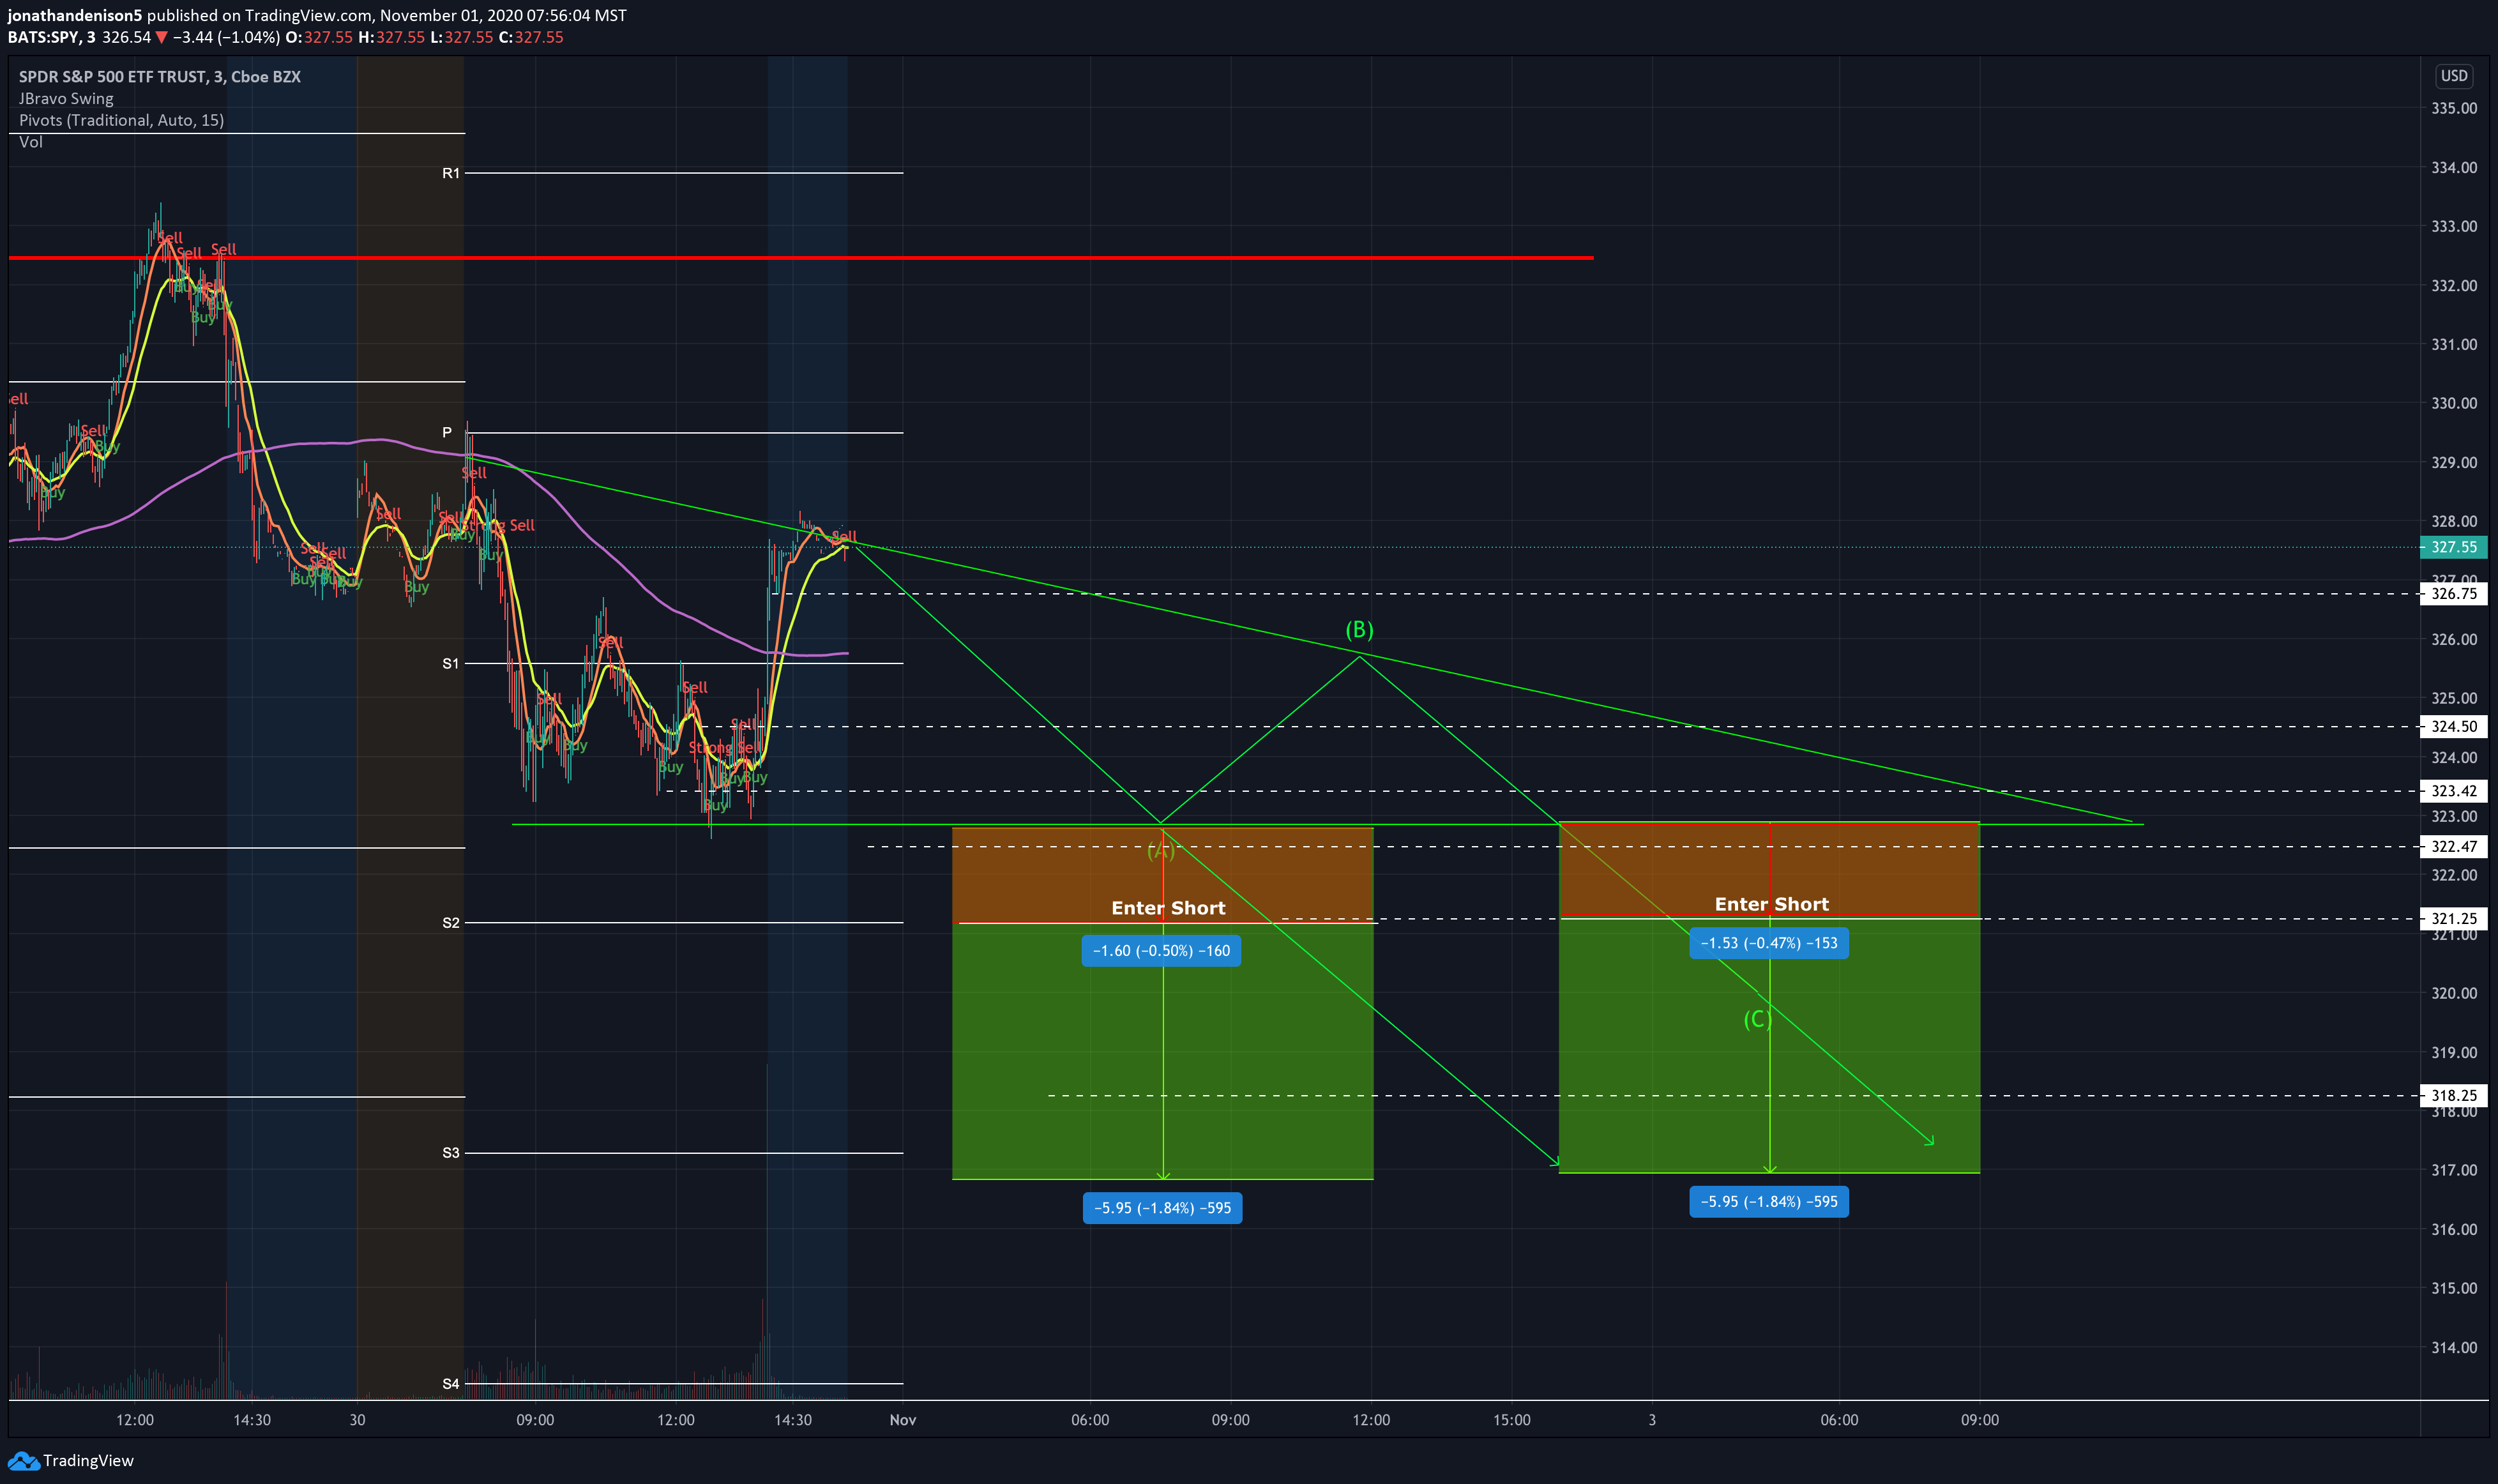
Task: Click the S3 pivot label
Action: point(451,1153)
